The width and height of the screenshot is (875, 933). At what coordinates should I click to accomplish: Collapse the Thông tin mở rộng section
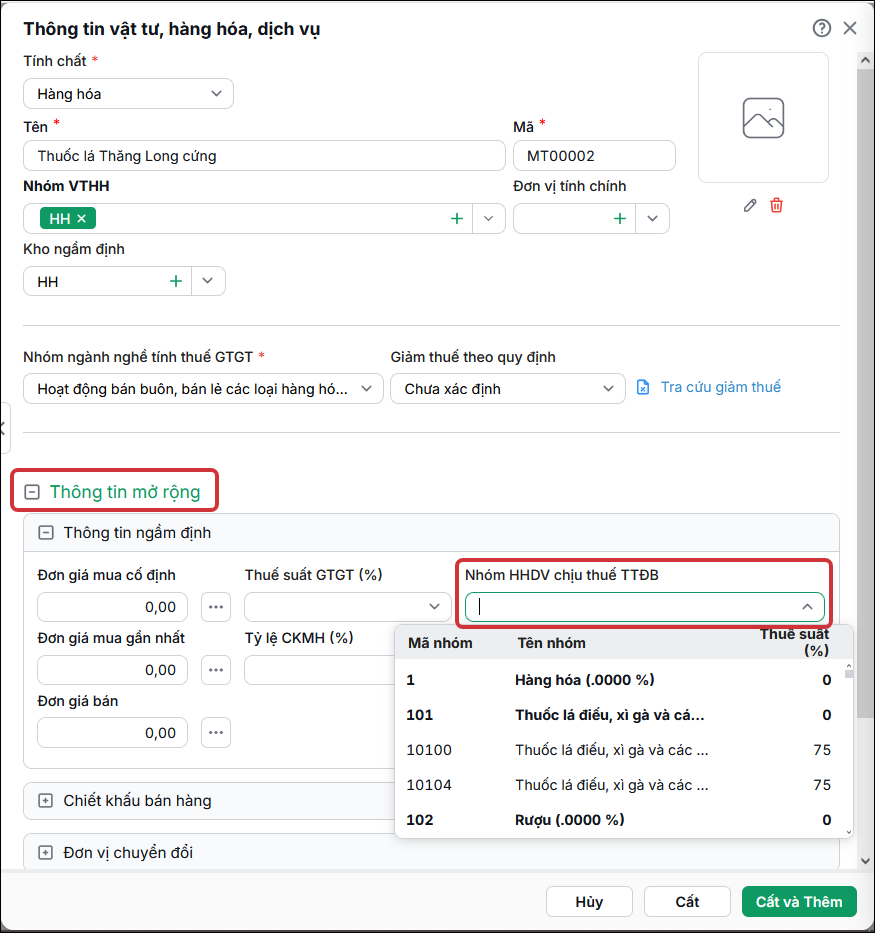32,492
